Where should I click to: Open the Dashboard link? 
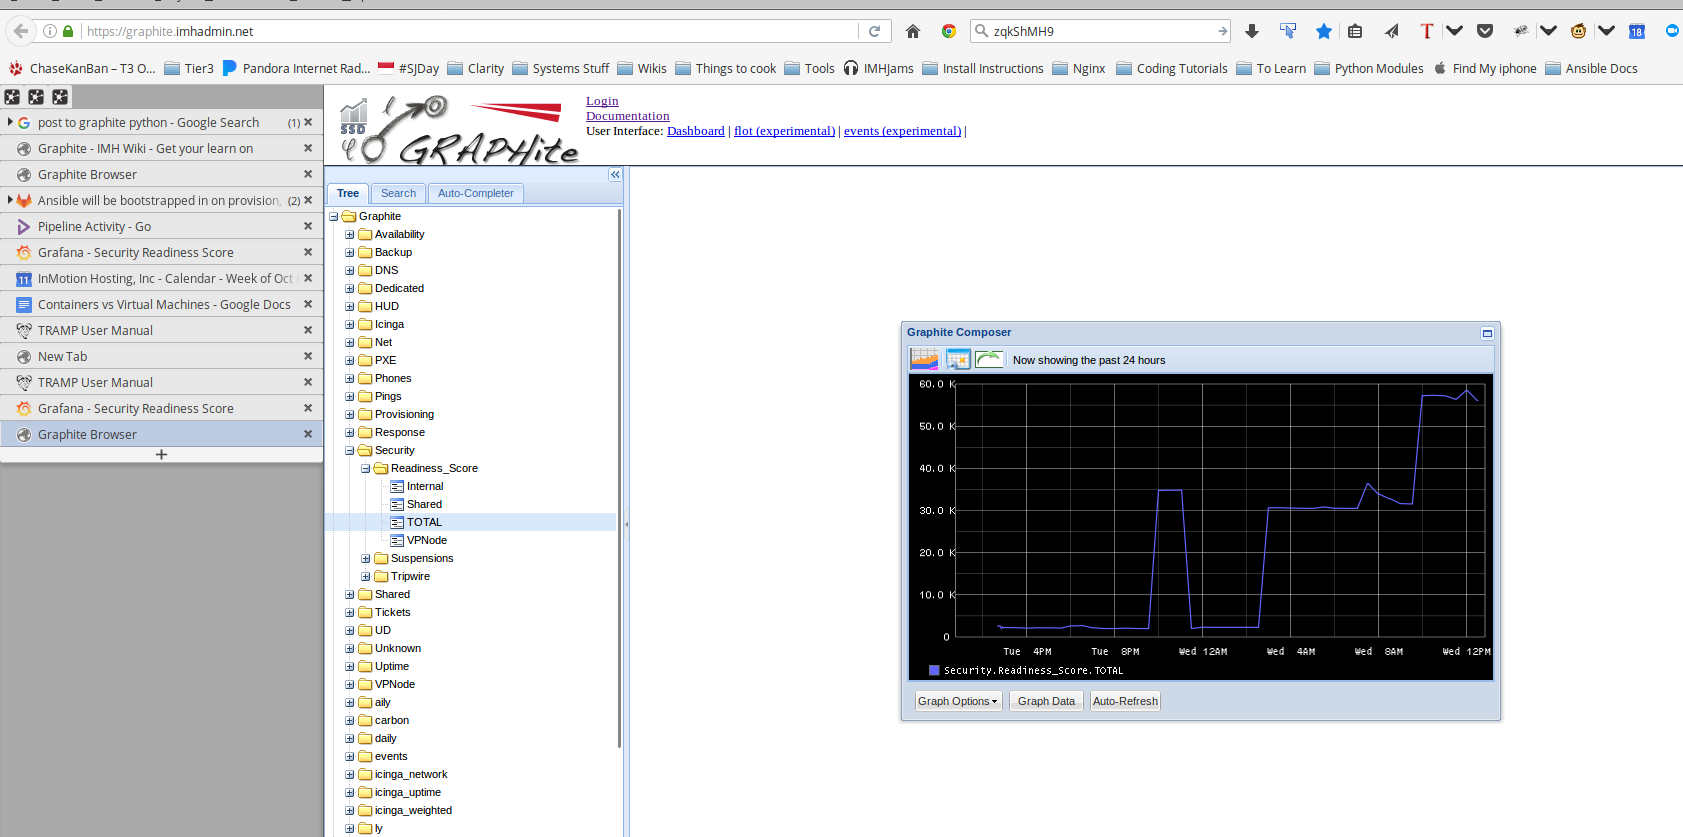[x=695, y=131]
